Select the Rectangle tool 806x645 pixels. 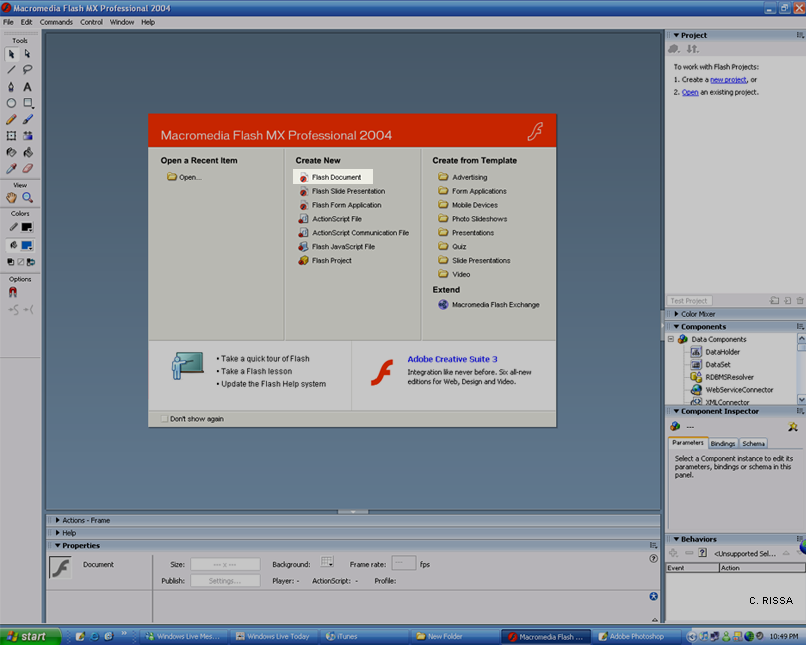[28, 103]
